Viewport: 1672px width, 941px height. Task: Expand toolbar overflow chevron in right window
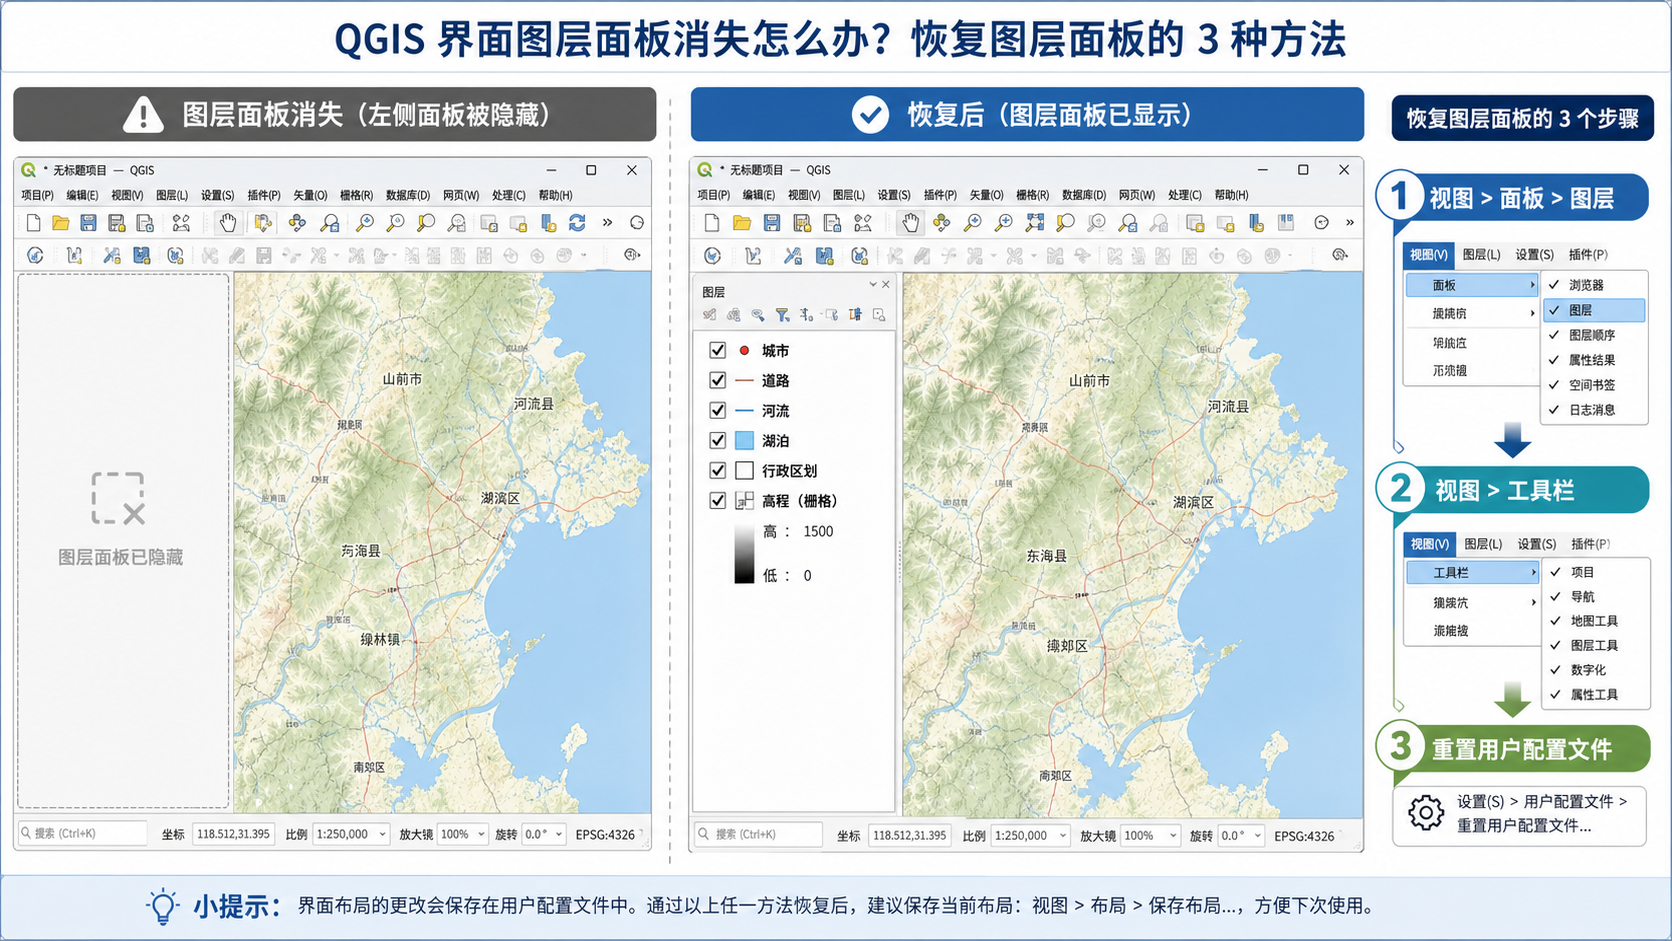coord(1349,222)
